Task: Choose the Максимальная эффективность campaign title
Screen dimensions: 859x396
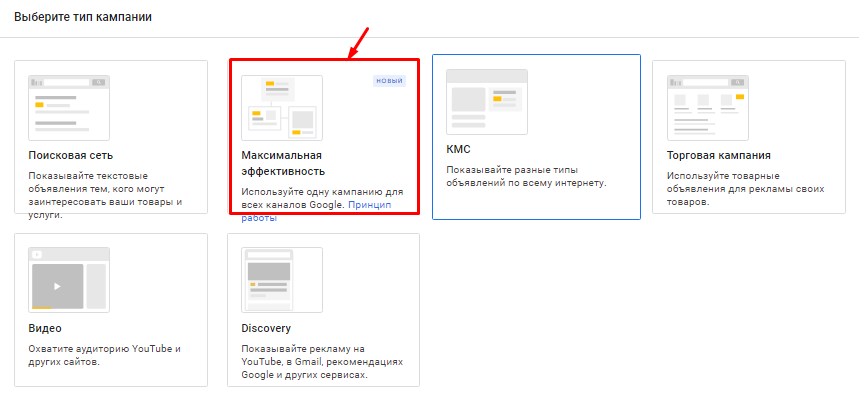Action: (x=283, y=163)
